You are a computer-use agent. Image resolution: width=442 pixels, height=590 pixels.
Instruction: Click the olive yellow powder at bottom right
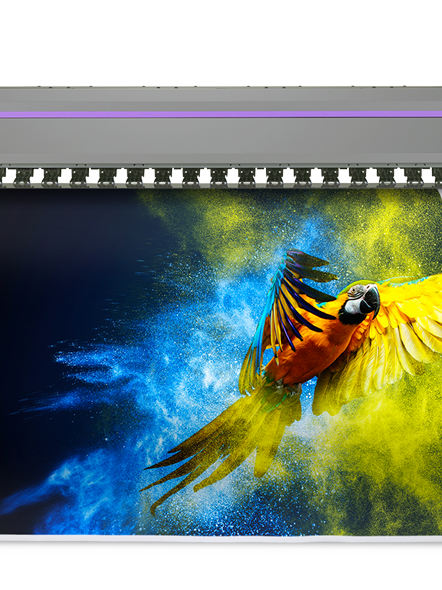[376, 482]
